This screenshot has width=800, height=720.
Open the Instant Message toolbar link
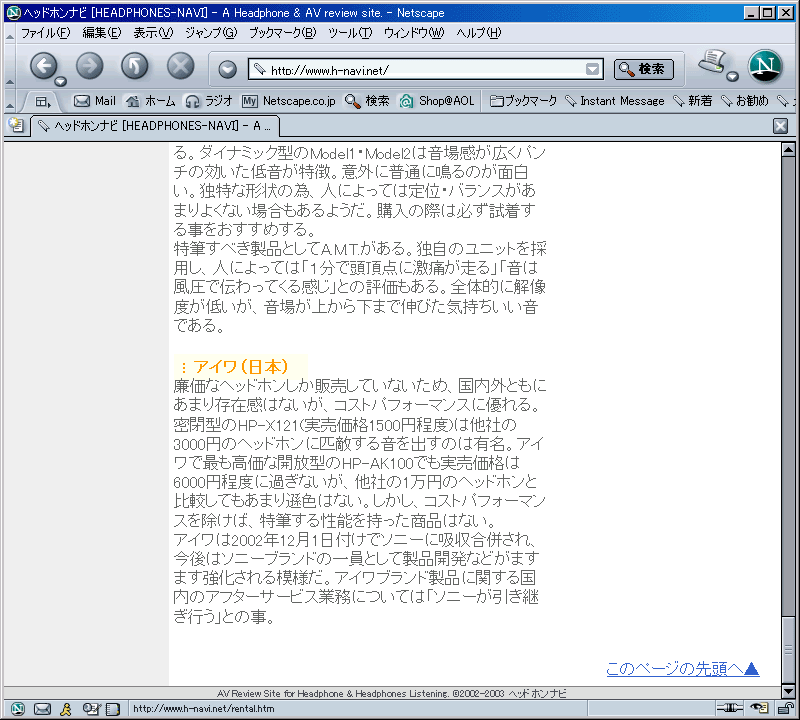coord(615,101)
